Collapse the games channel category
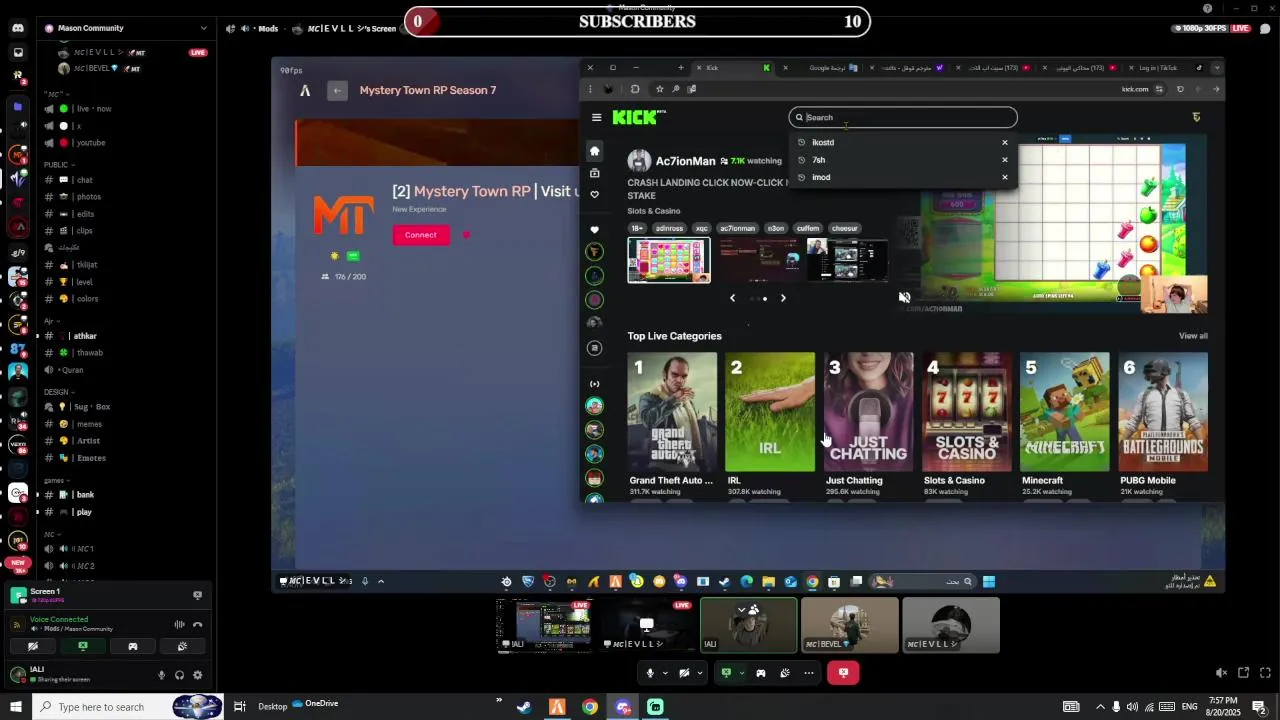Viewport: 1280px width, 720px height. [57, 480]
